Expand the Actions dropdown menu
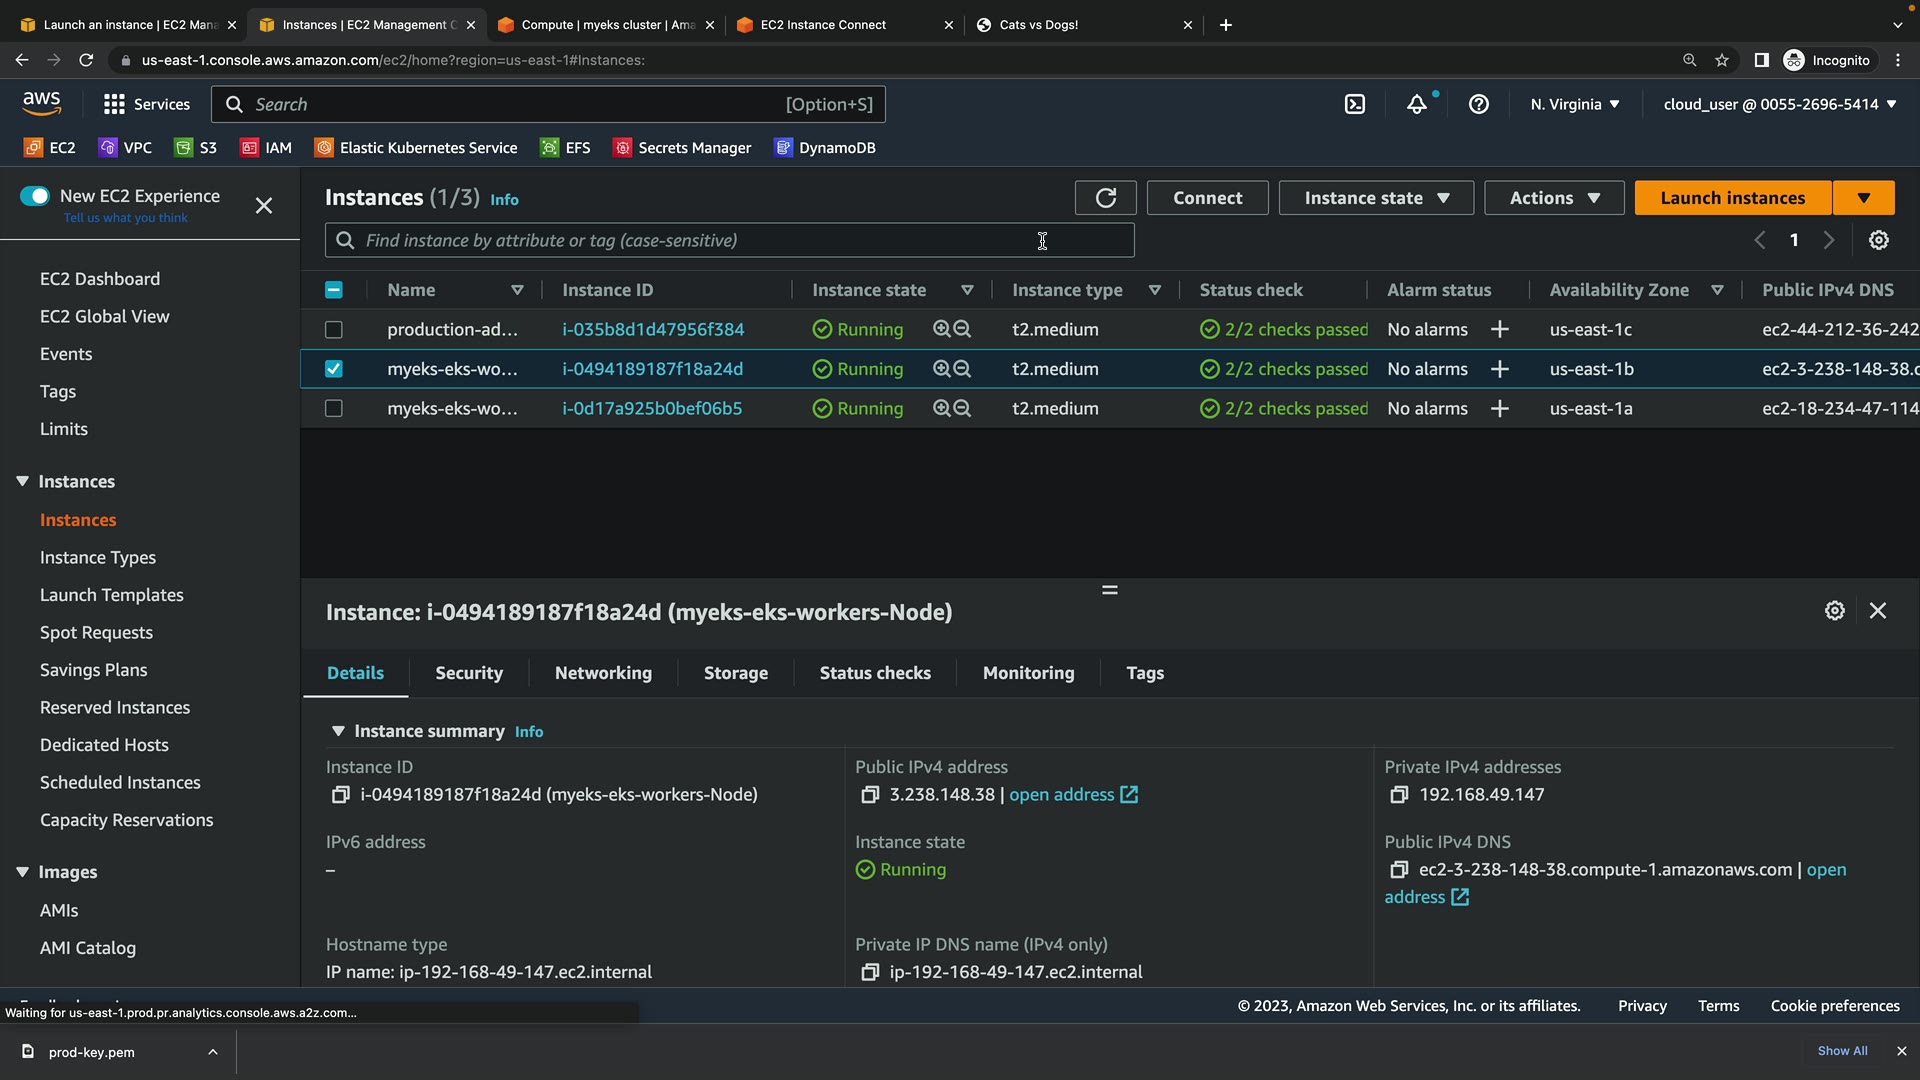Viewport: 1920px width, 1080px height. point(1554,198)
